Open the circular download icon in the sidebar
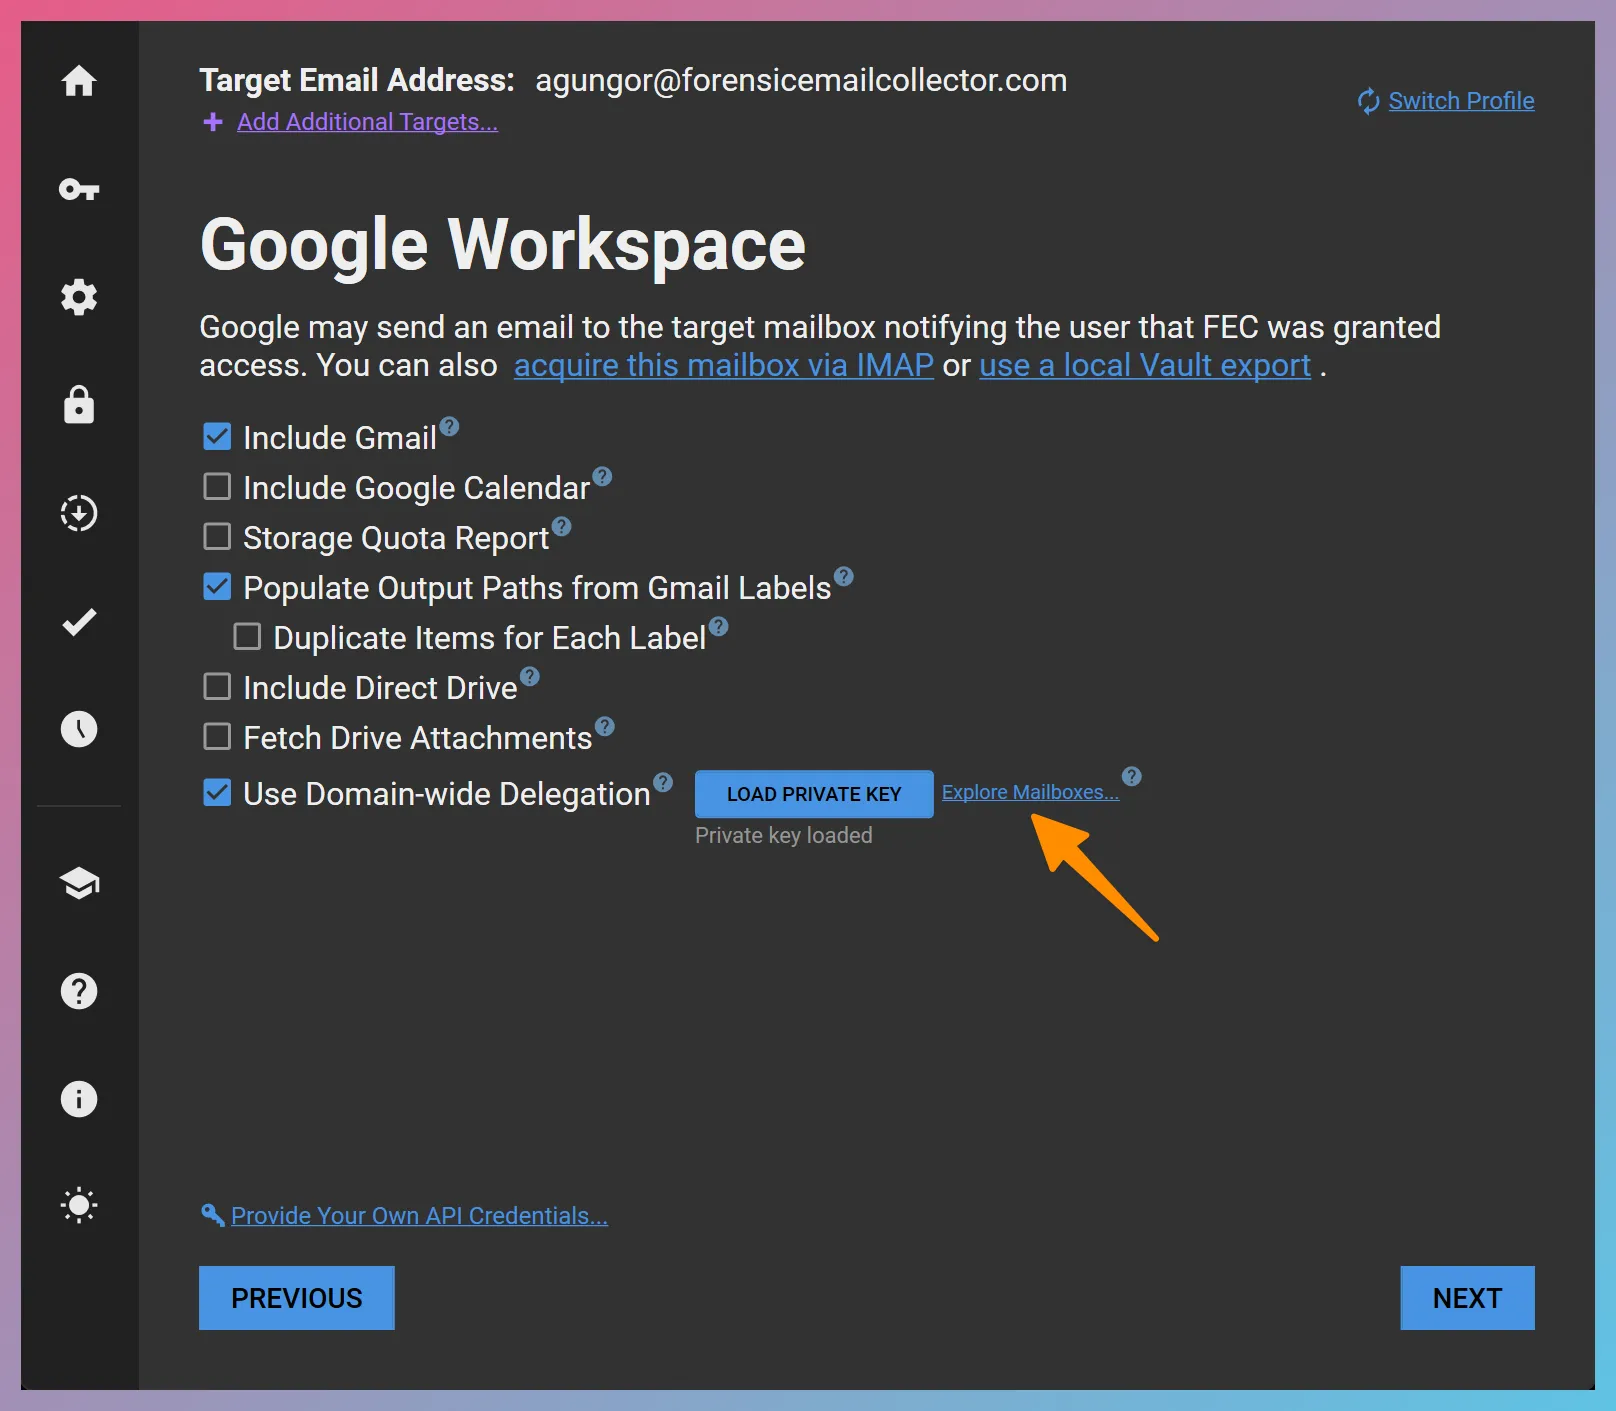Image resolution: width=1616 pixels, height=1411 pixels. (x=79, y=513)
